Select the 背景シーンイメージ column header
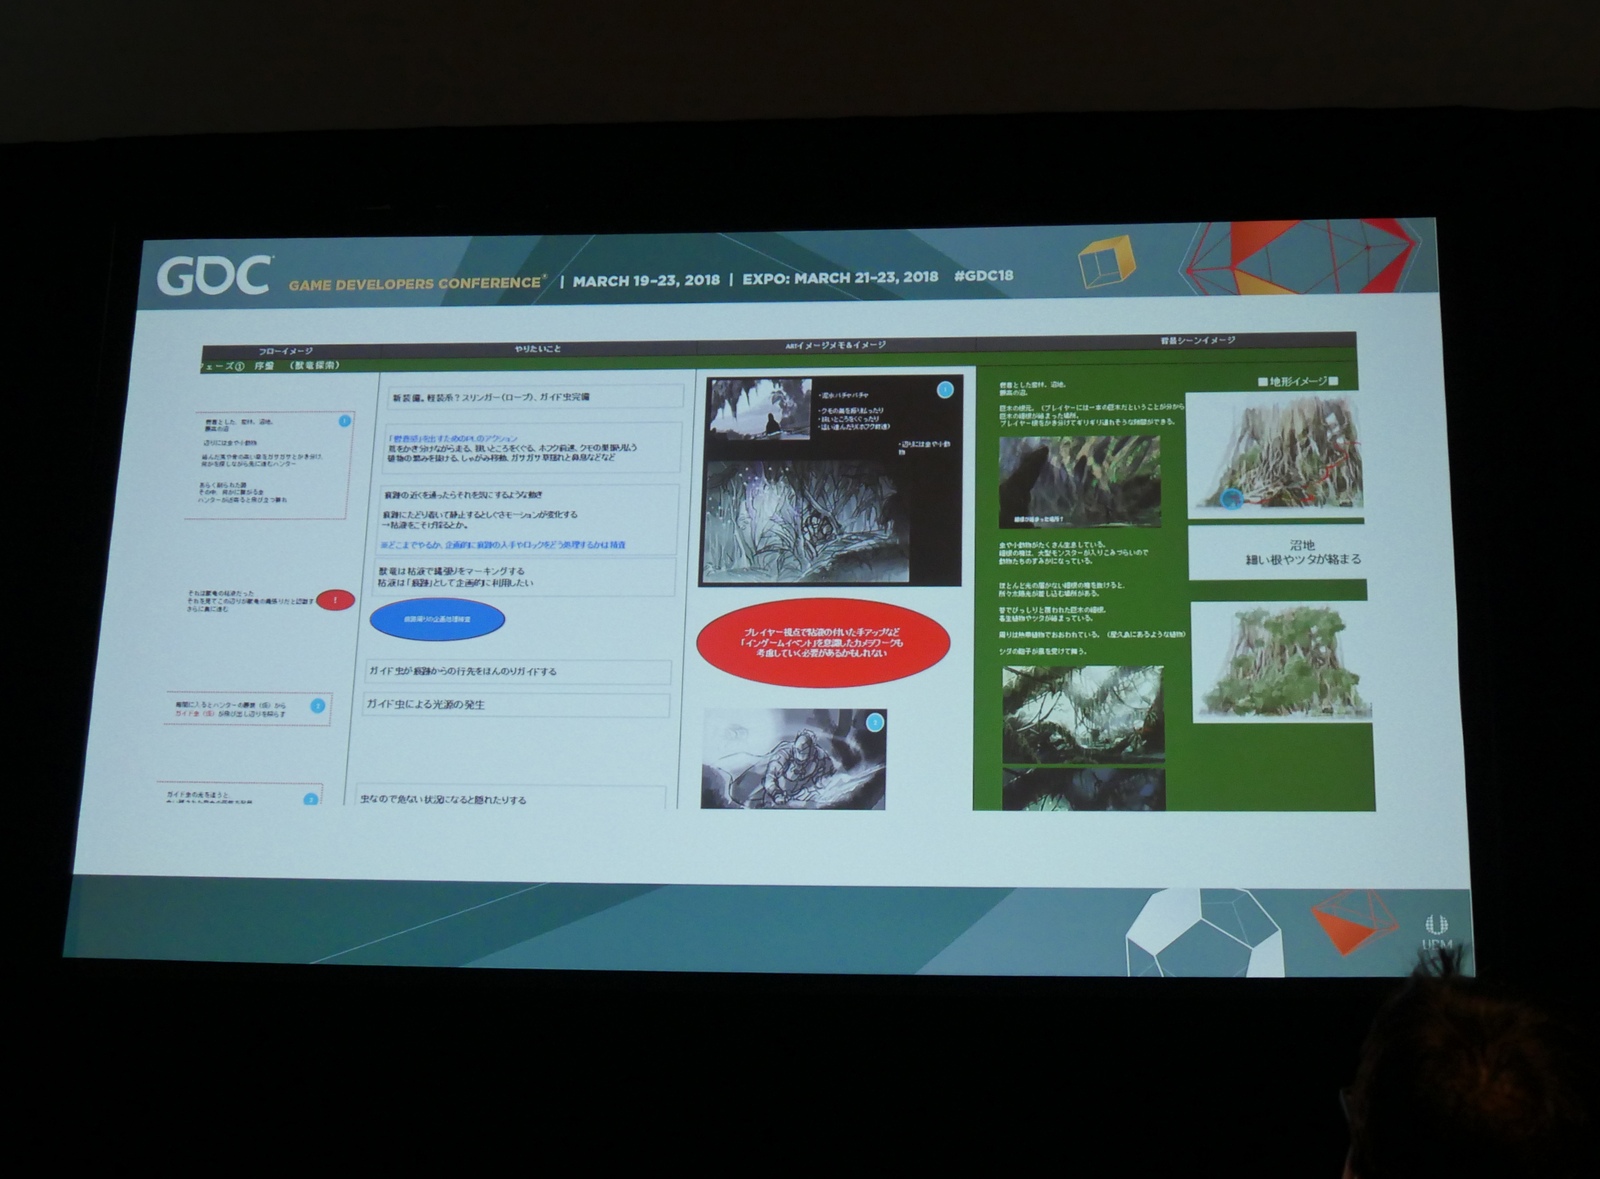Viewport: 1600px width, 1179px height. 1197,341
